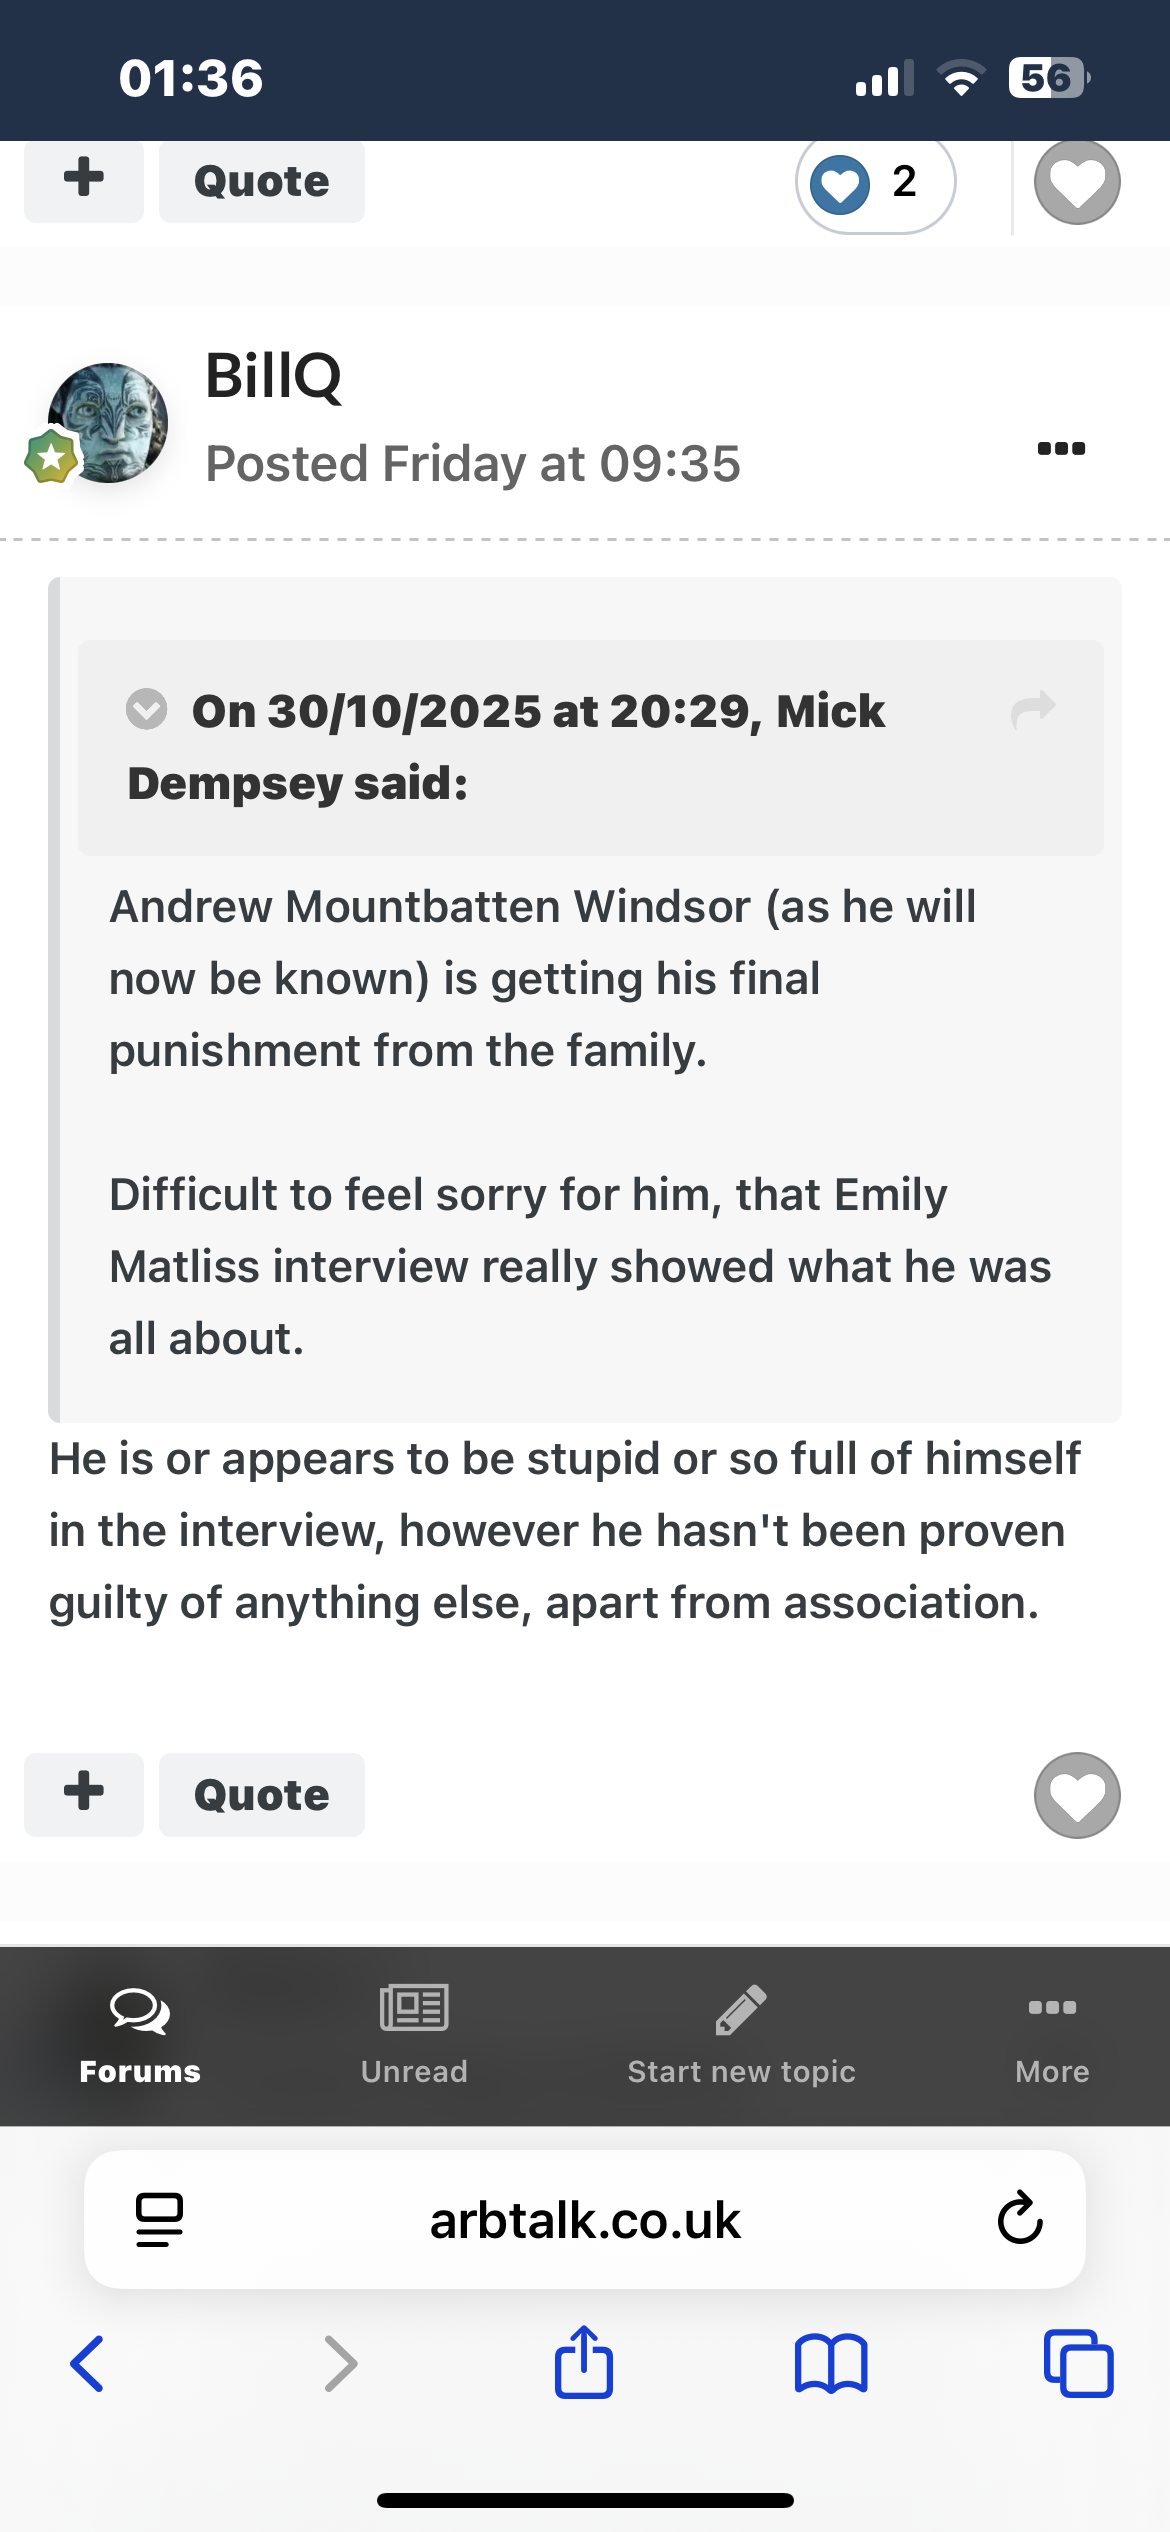
Task: Collapse the Mick Dempsey quote block
Action: [147, 710]
